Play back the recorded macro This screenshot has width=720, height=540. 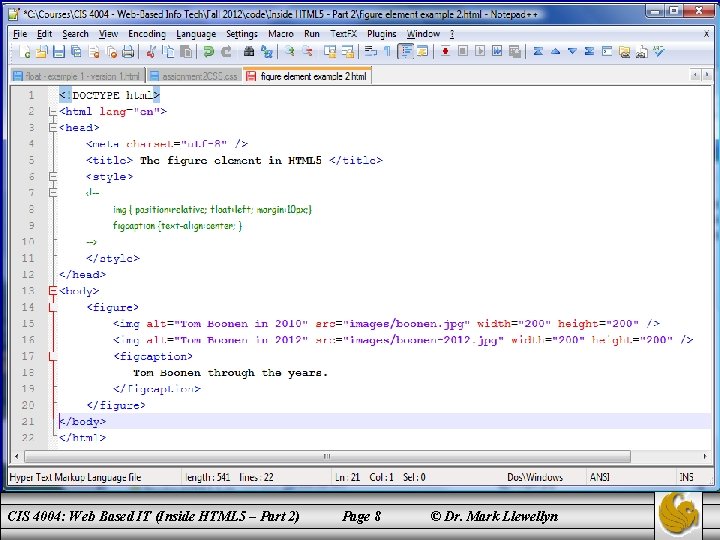[x=480, y=52]
